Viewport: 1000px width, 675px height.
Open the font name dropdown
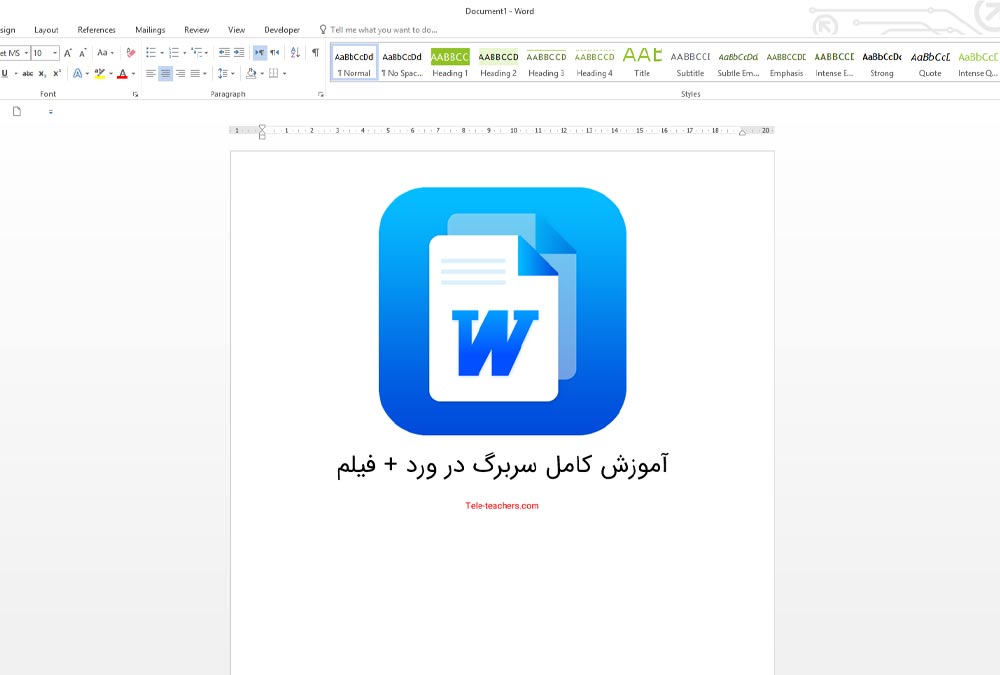click(26, 53)
